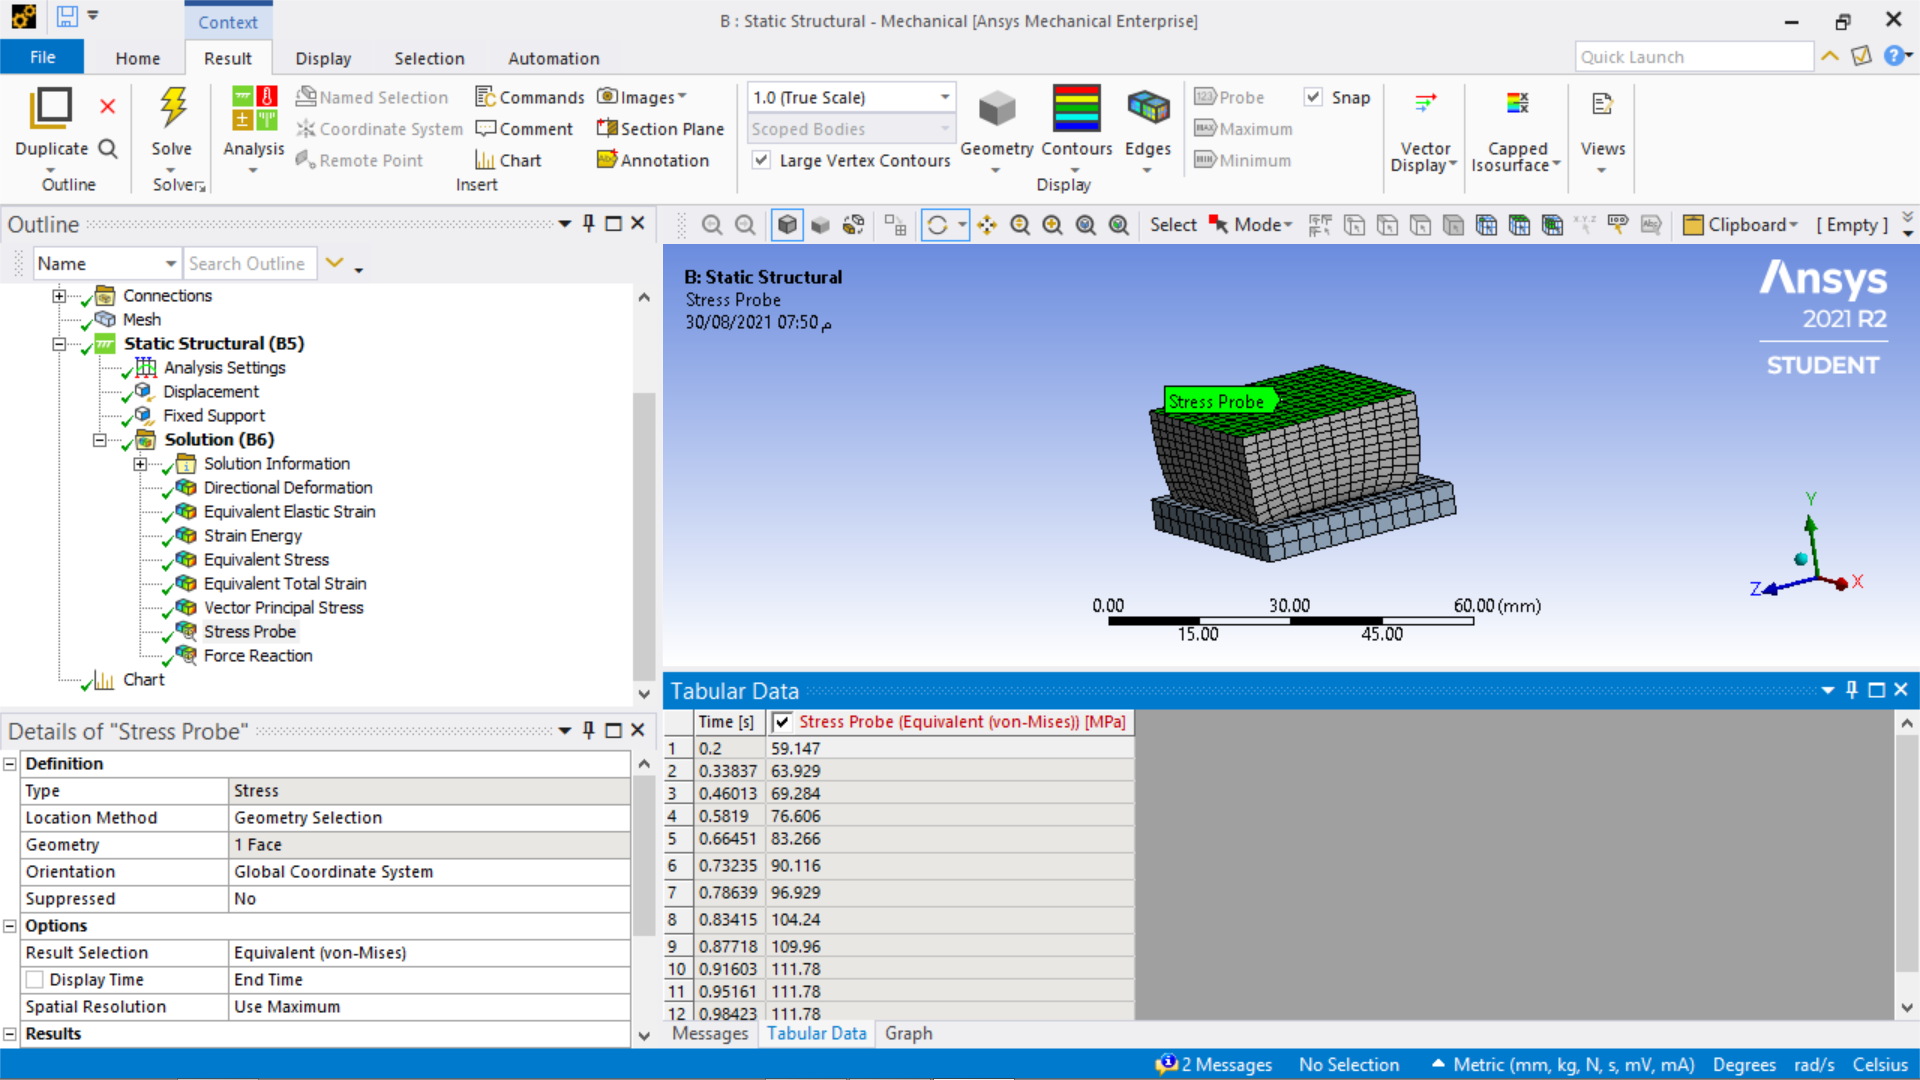
Task: Click the Rotate tool in graphics toolbar
Action: click(x=937, y=225)
